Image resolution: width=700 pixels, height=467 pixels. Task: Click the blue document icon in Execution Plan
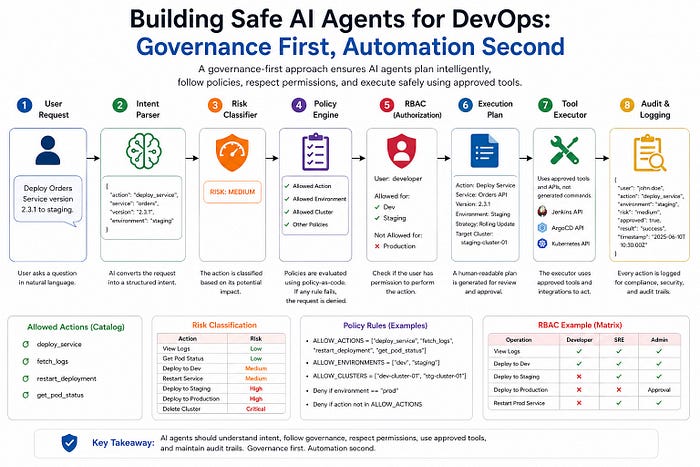click(484, 151)
